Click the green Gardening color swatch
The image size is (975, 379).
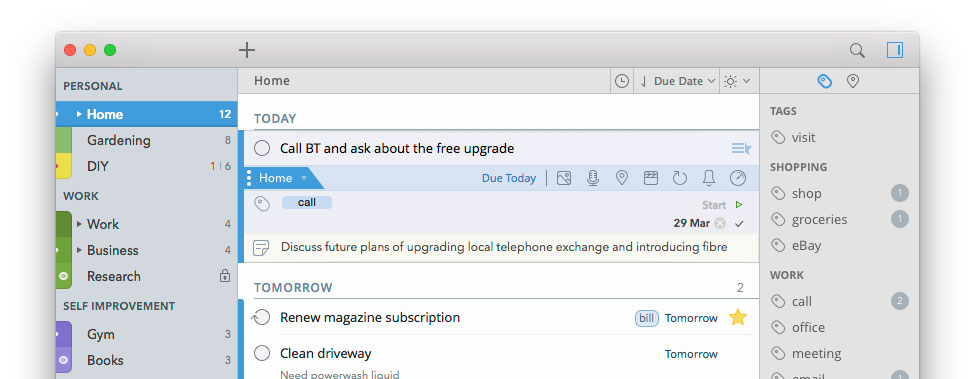tap(64, 140)
